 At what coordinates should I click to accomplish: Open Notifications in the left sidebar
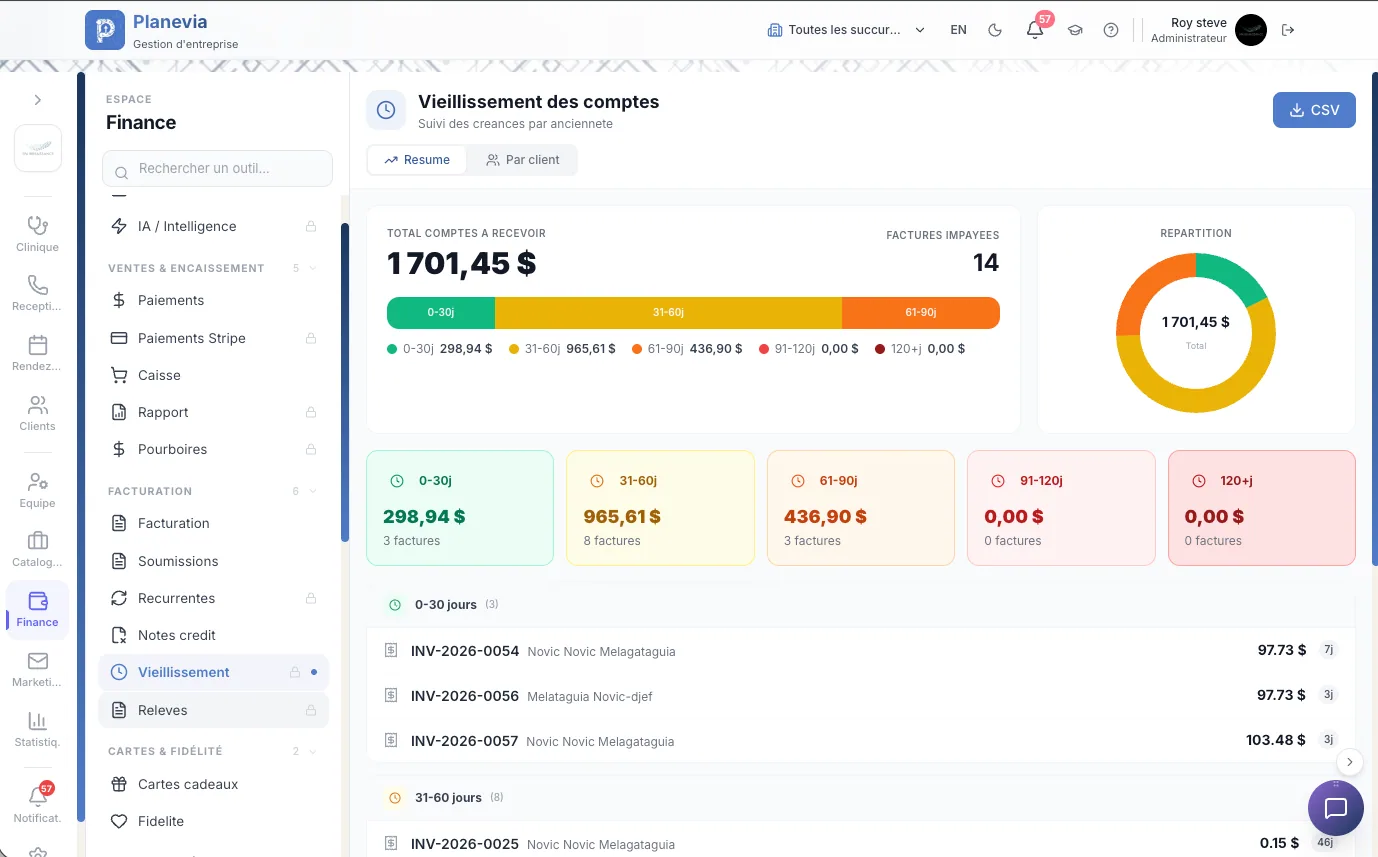(38, 804)
